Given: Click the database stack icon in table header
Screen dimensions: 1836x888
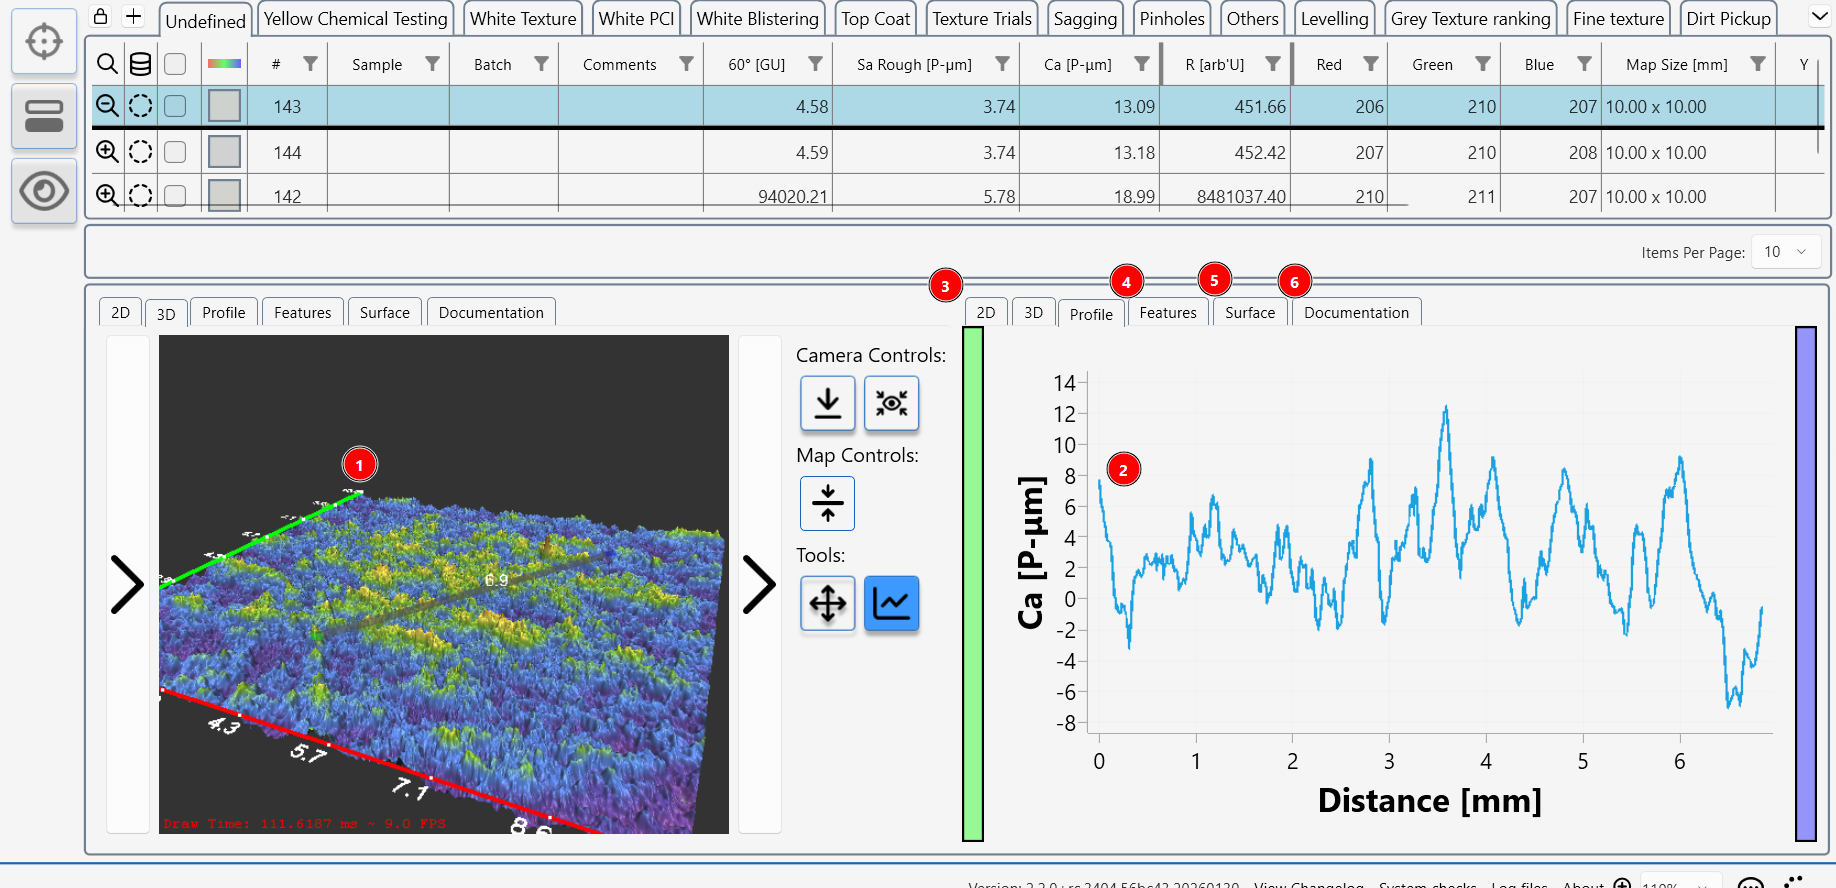Looking at the screenshot, I should (141, 64).
